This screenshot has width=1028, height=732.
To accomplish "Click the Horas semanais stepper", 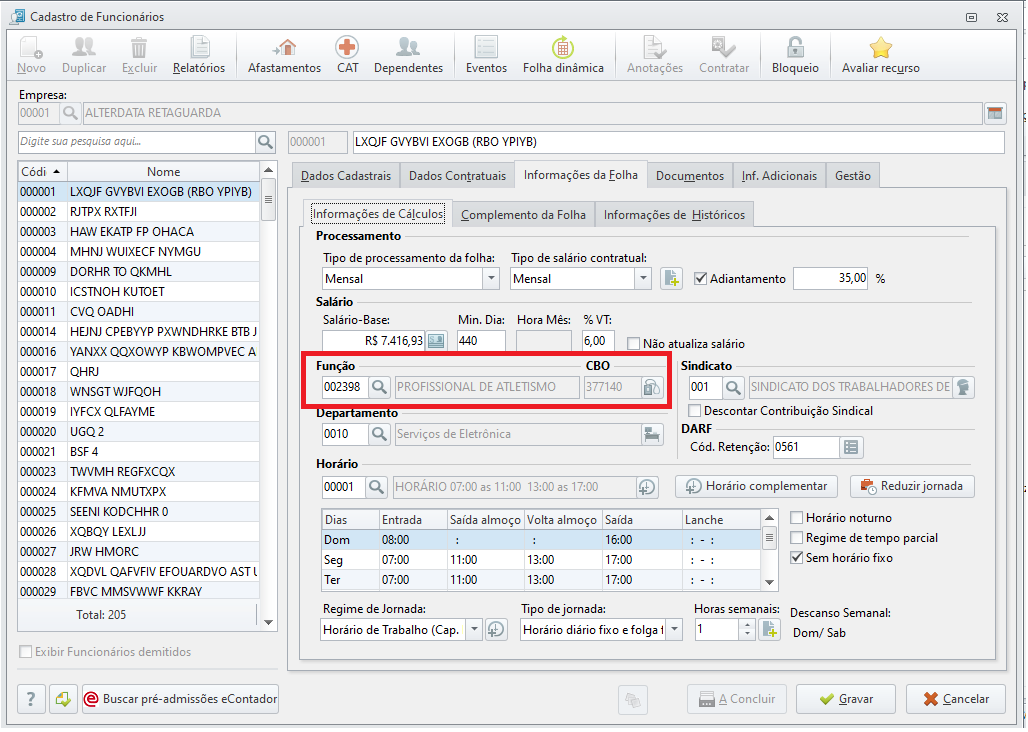I will click(x=747, y=630).
